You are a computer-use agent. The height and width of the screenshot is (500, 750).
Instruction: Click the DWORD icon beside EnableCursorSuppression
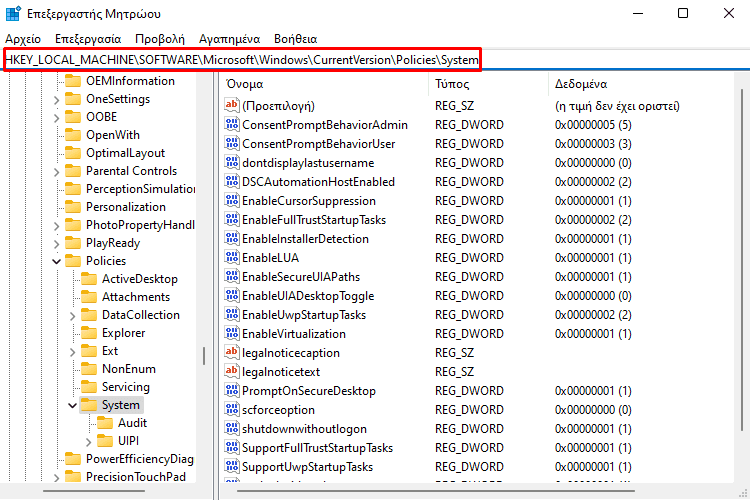[x=232, y=200]
